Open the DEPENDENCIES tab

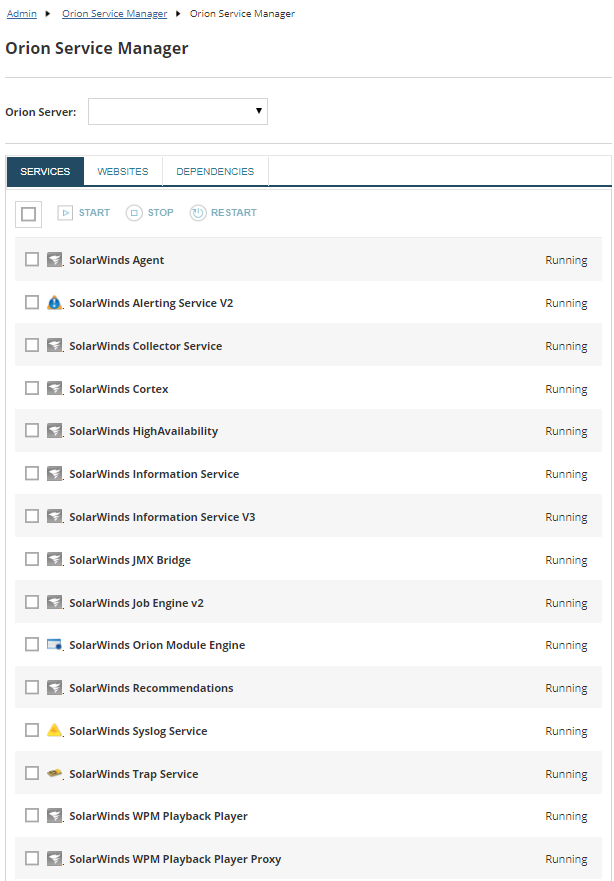(x=215, y=171)
